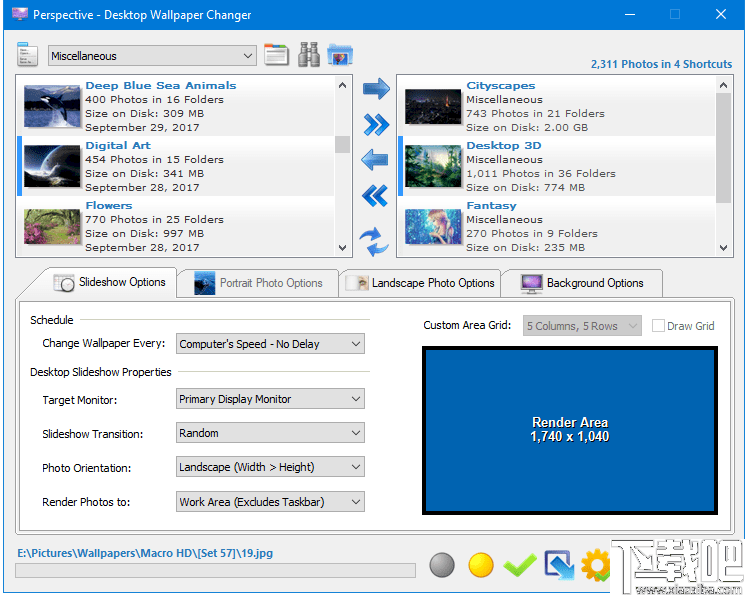Image resolution: width=746 pixels, height=595 pixels.
Task: Click the yellow circle status button
Action: (481, 566)
